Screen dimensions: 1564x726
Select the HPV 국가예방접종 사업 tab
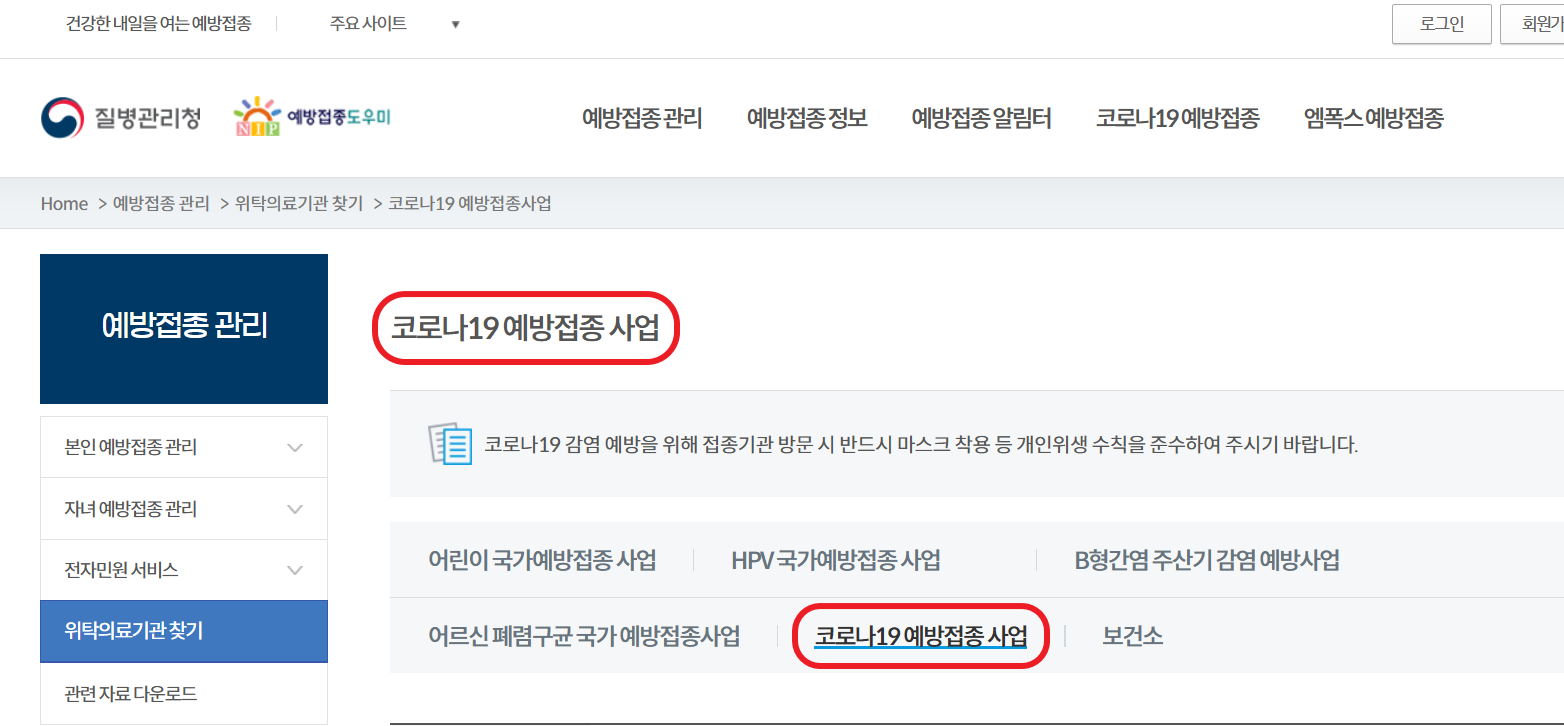836,559
